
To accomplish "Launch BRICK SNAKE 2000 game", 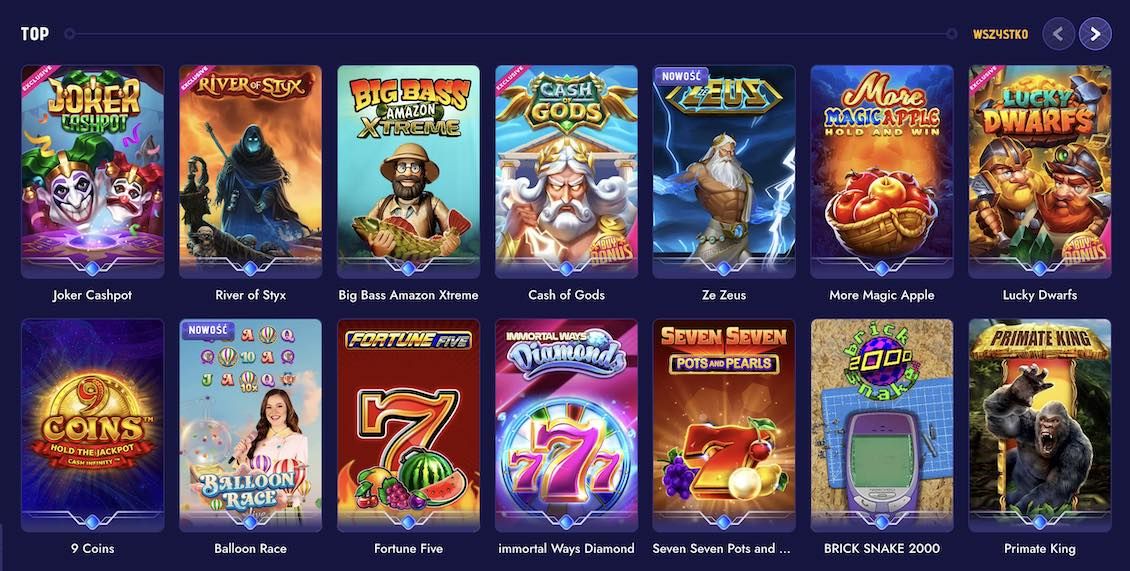I will (881, 425).
